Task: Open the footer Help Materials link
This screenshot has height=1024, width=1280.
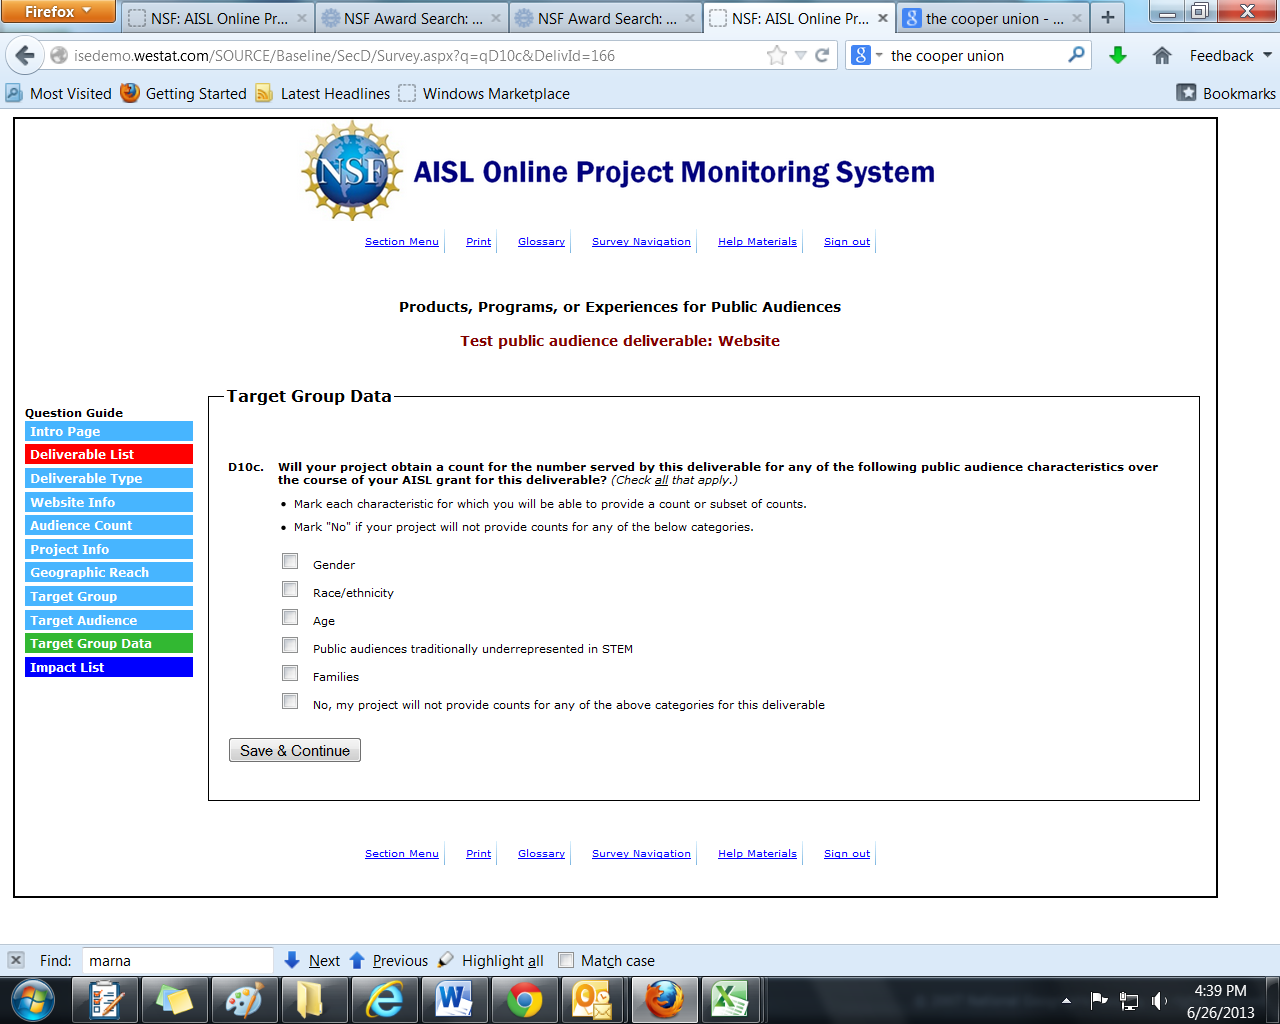Action: (757, 854)
